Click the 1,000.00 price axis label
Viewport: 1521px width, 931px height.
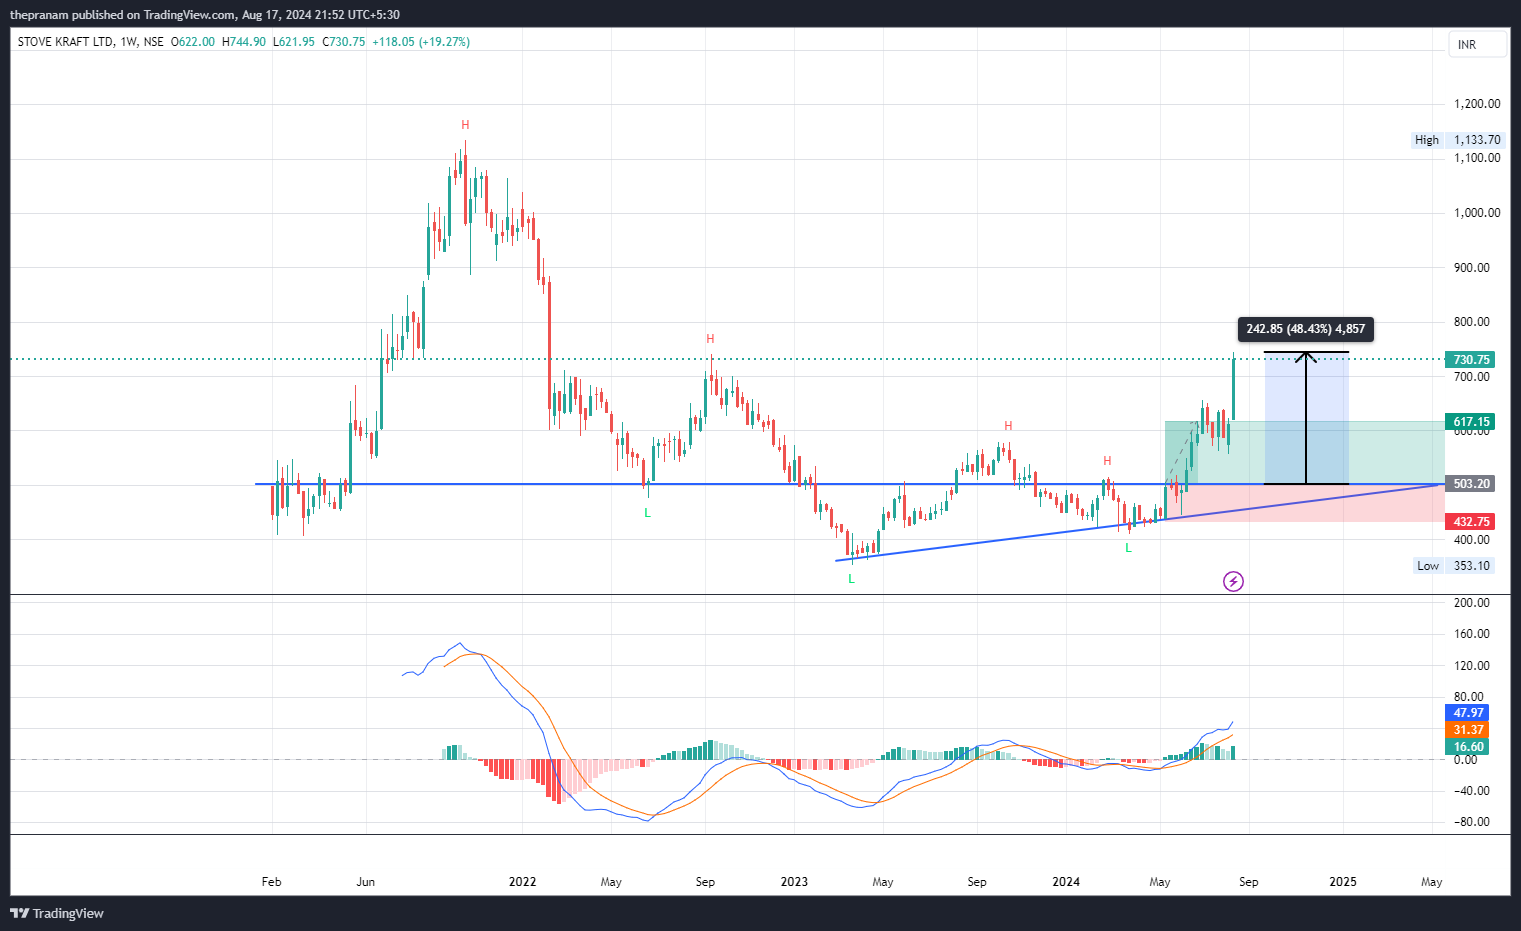pos(1477,213)
